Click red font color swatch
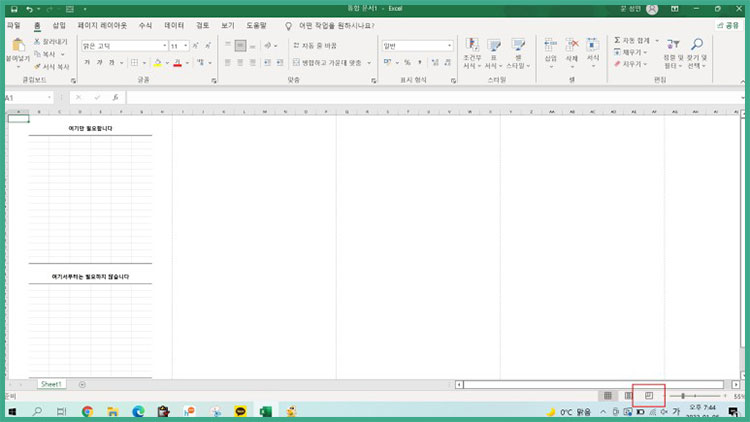The width and height of the screenshot is (750, 422). [x=177, y=63]
